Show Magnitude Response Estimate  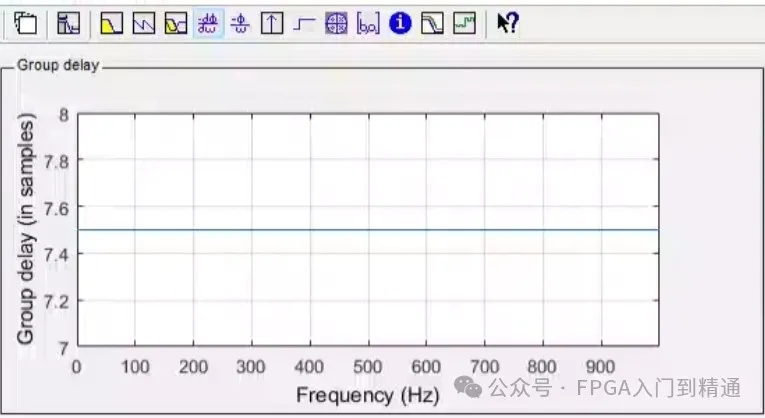pos(432,23)
